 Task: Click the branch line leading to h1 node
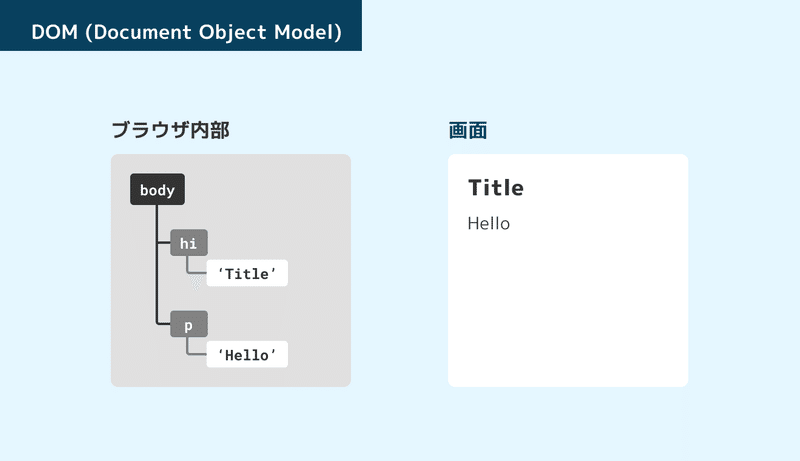pos(164,242)
